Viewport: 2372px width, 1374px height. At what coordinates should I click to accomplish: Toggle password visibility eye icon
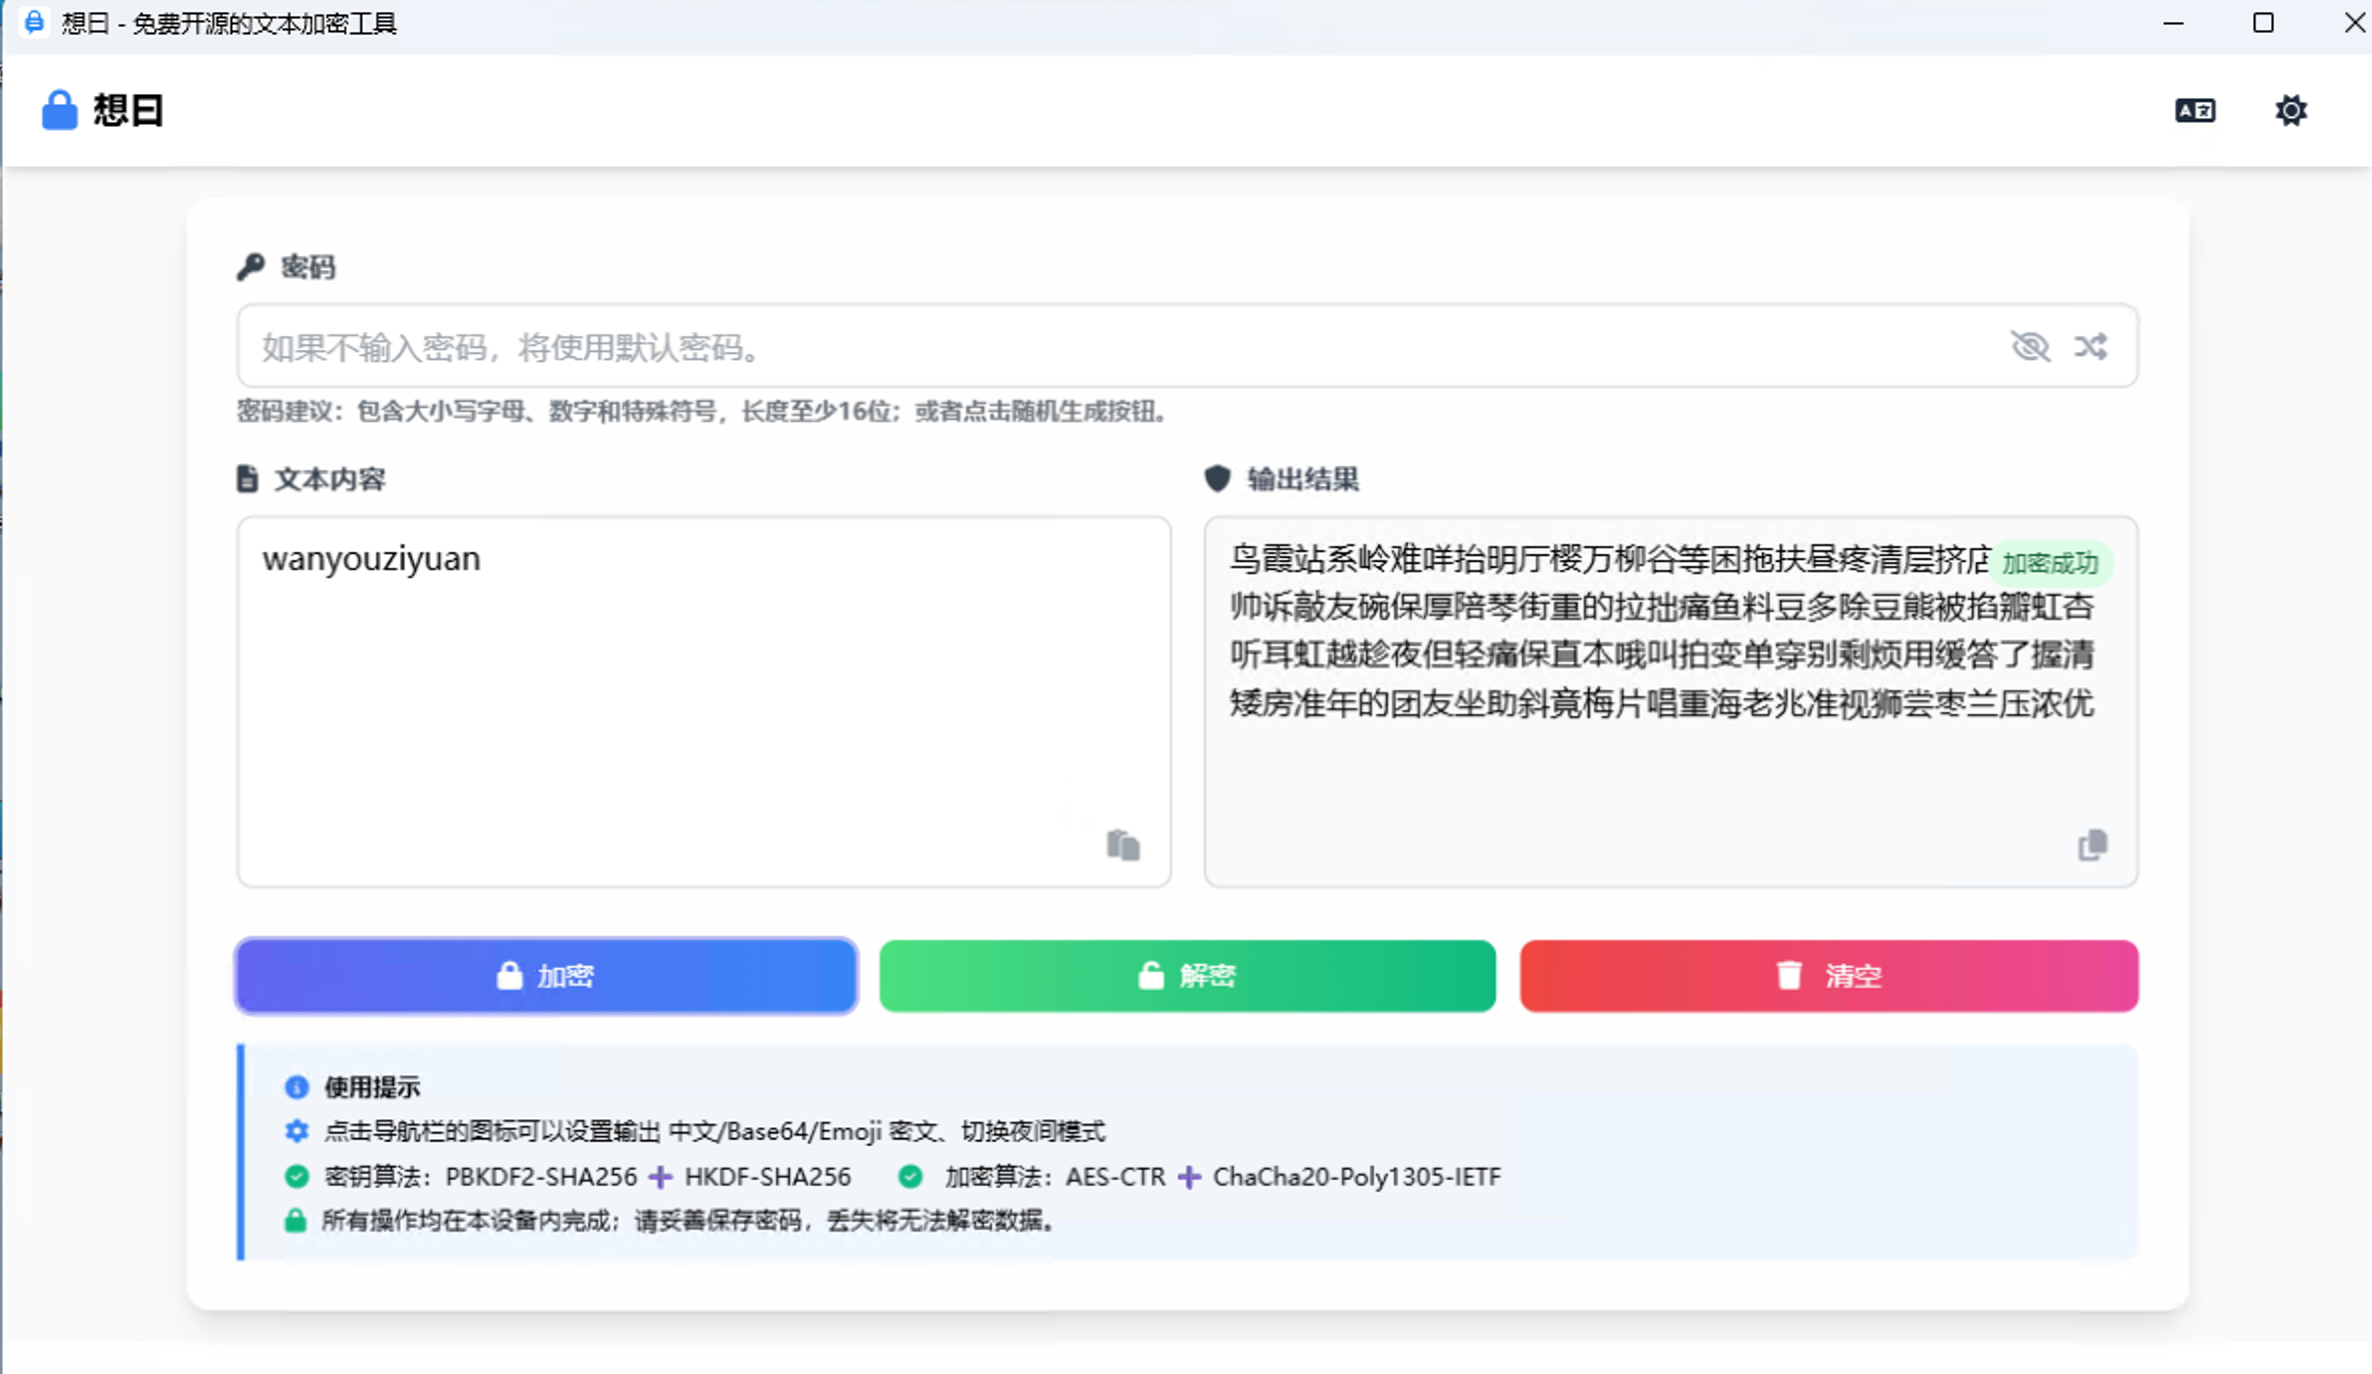pos(2030,347)
